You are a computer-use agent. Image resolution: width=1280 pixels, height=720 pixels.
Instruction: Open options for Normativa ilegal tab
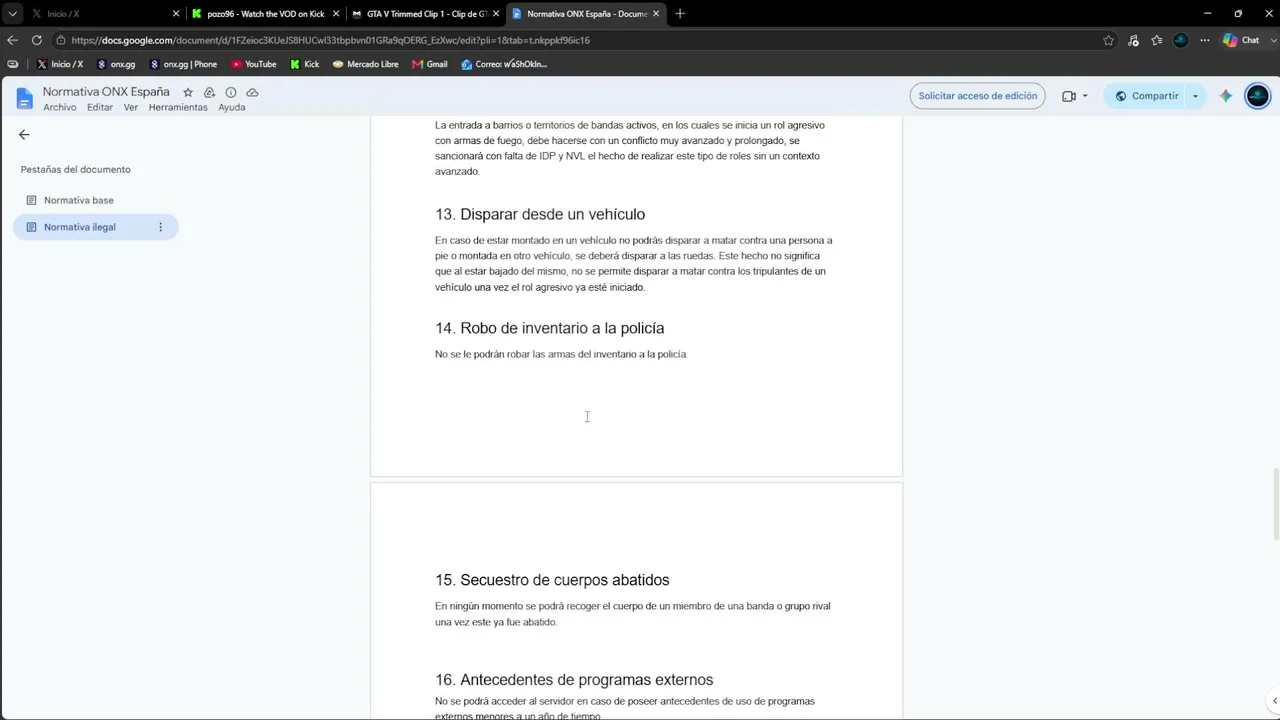[160, 227]
